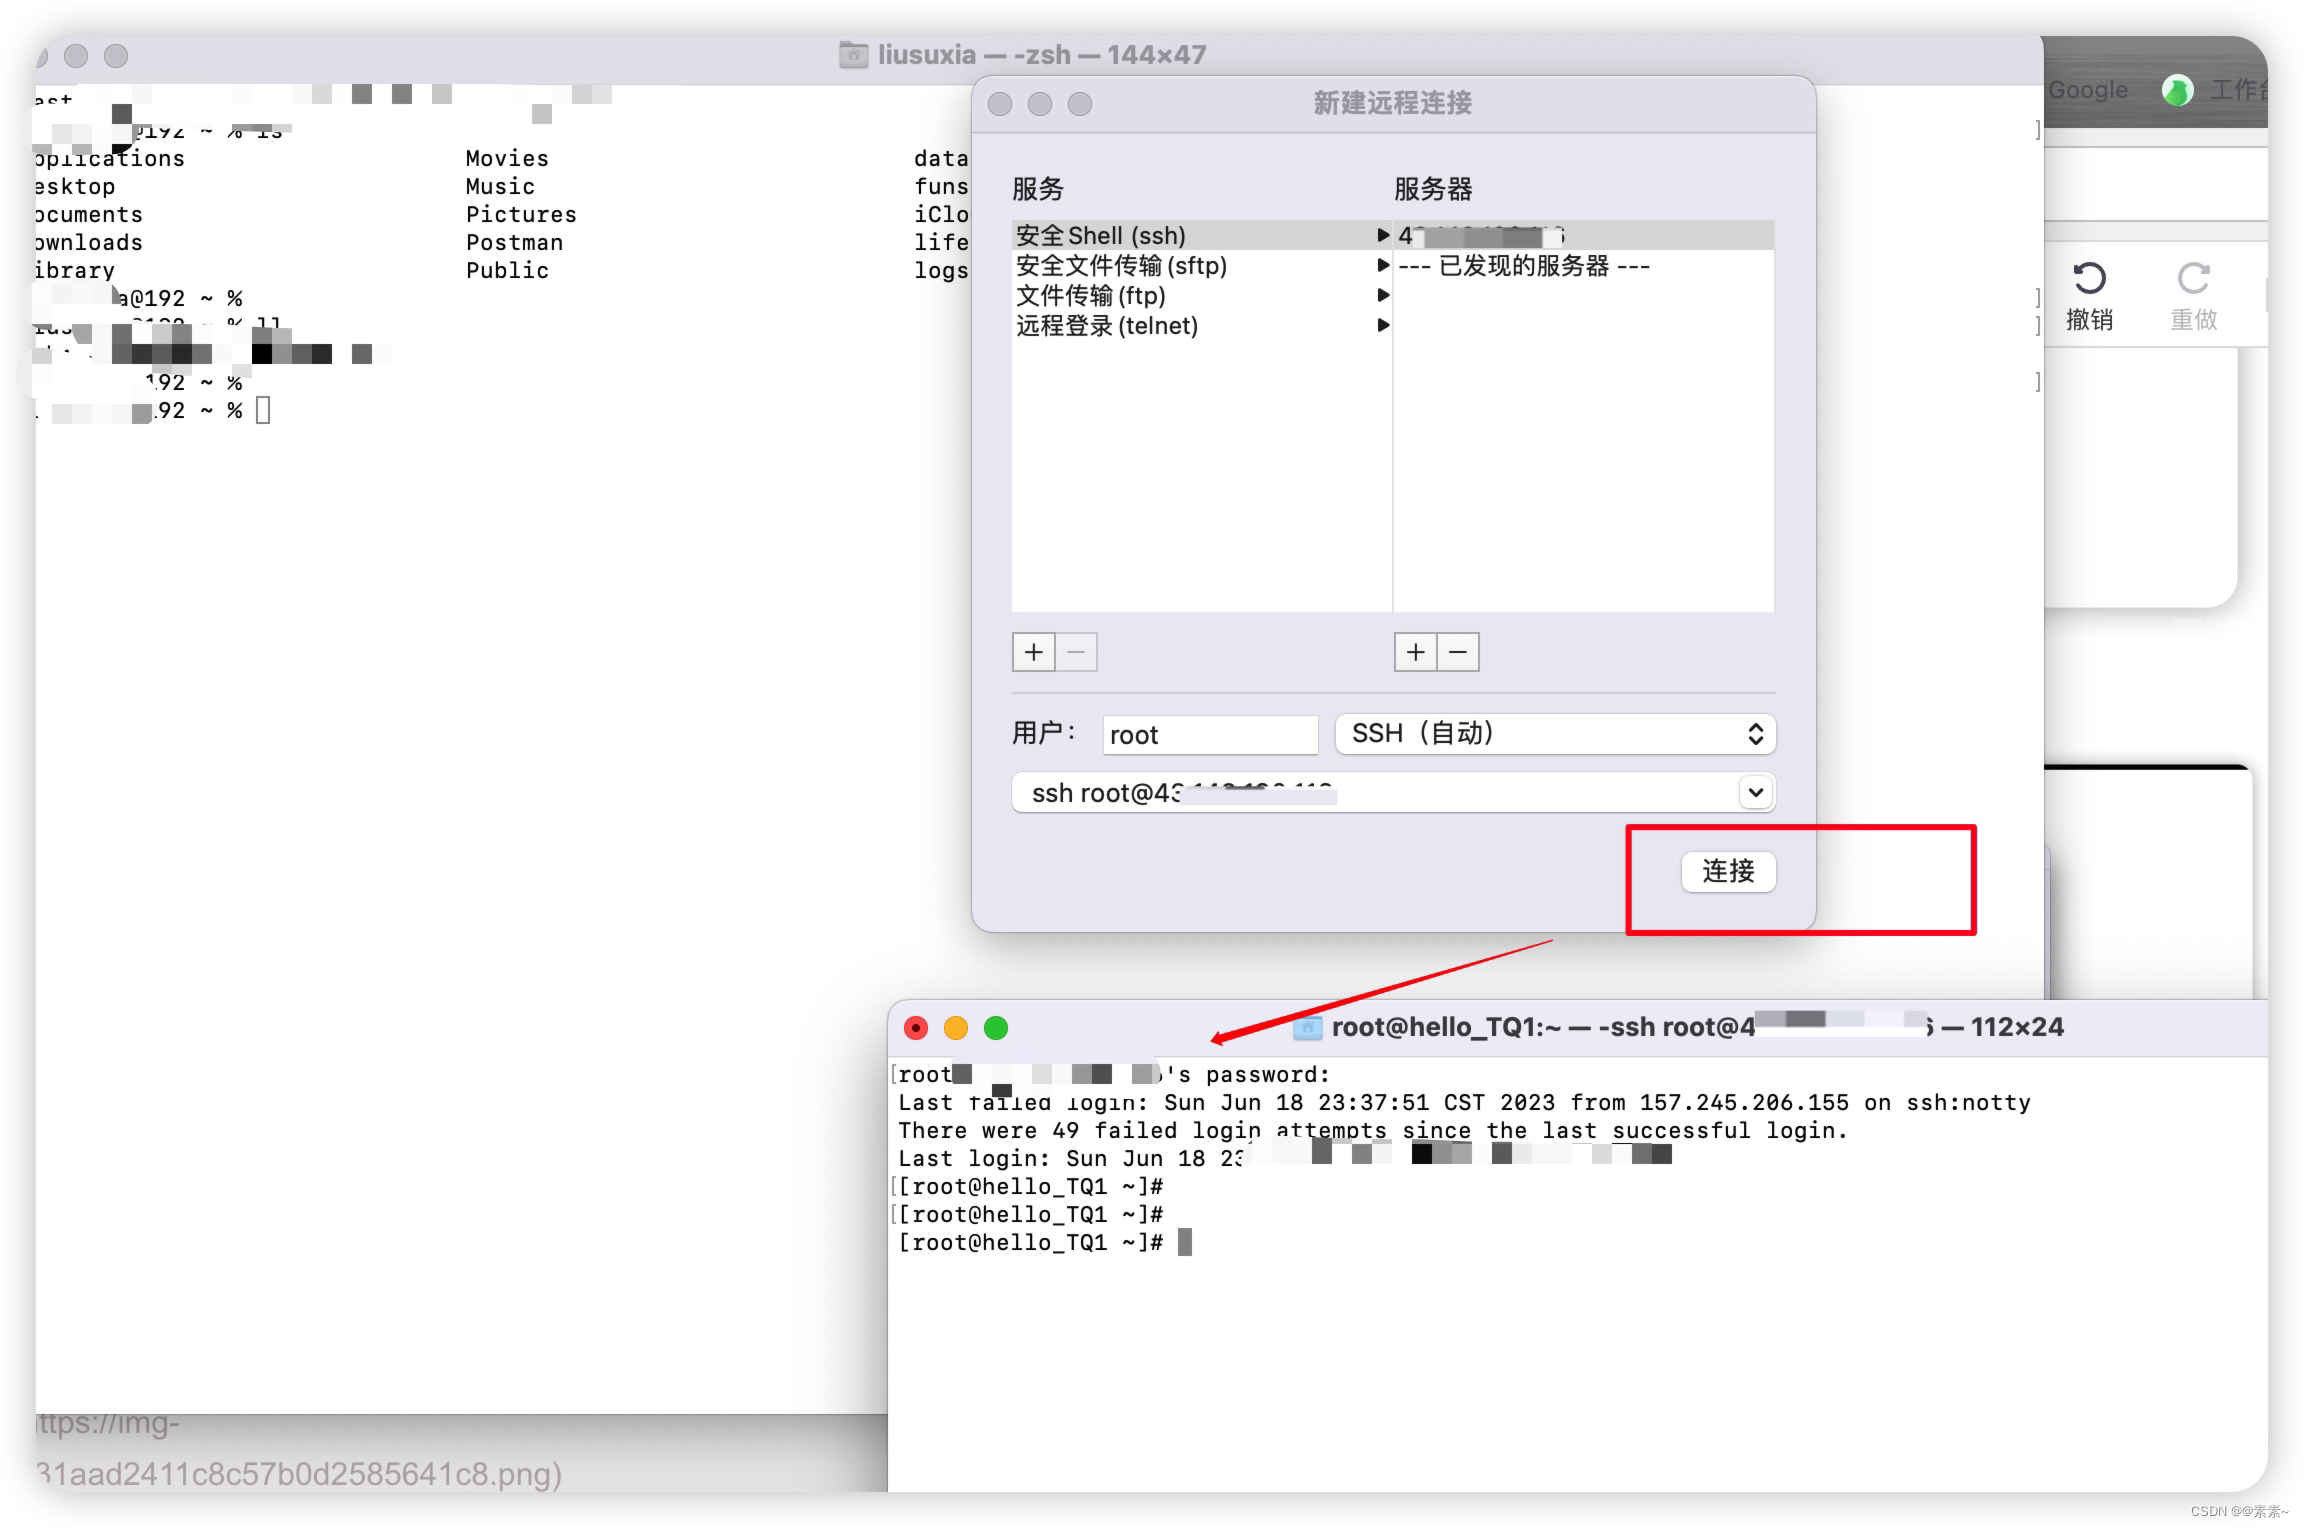Click the Google text in the browser tab
Screen dimensions: 2304x1528
[2089, 89]
